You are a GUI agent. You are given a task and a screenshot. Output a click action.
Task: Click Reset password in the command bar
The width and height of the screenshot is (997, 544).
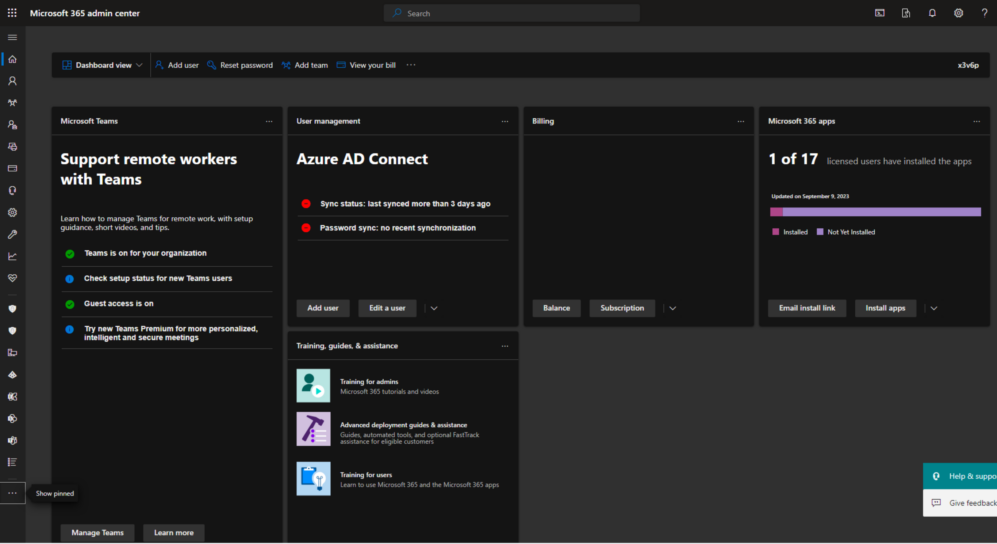(x=240, y=65)
